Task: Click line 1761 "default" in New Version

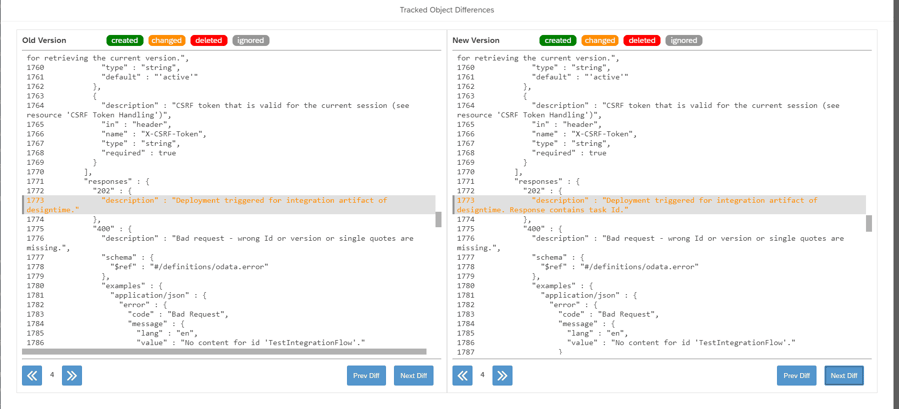Action: click(580, 77)
